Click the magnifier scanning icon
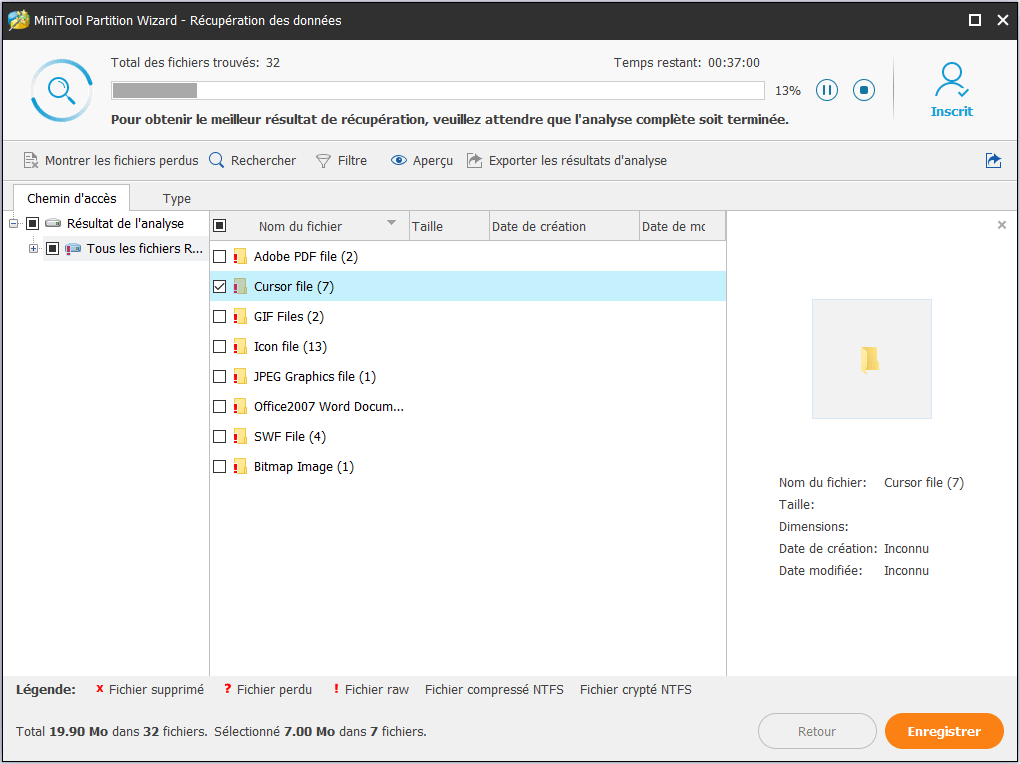The width and height of the screenshot is (1020, 764). (x=61, y=90)
